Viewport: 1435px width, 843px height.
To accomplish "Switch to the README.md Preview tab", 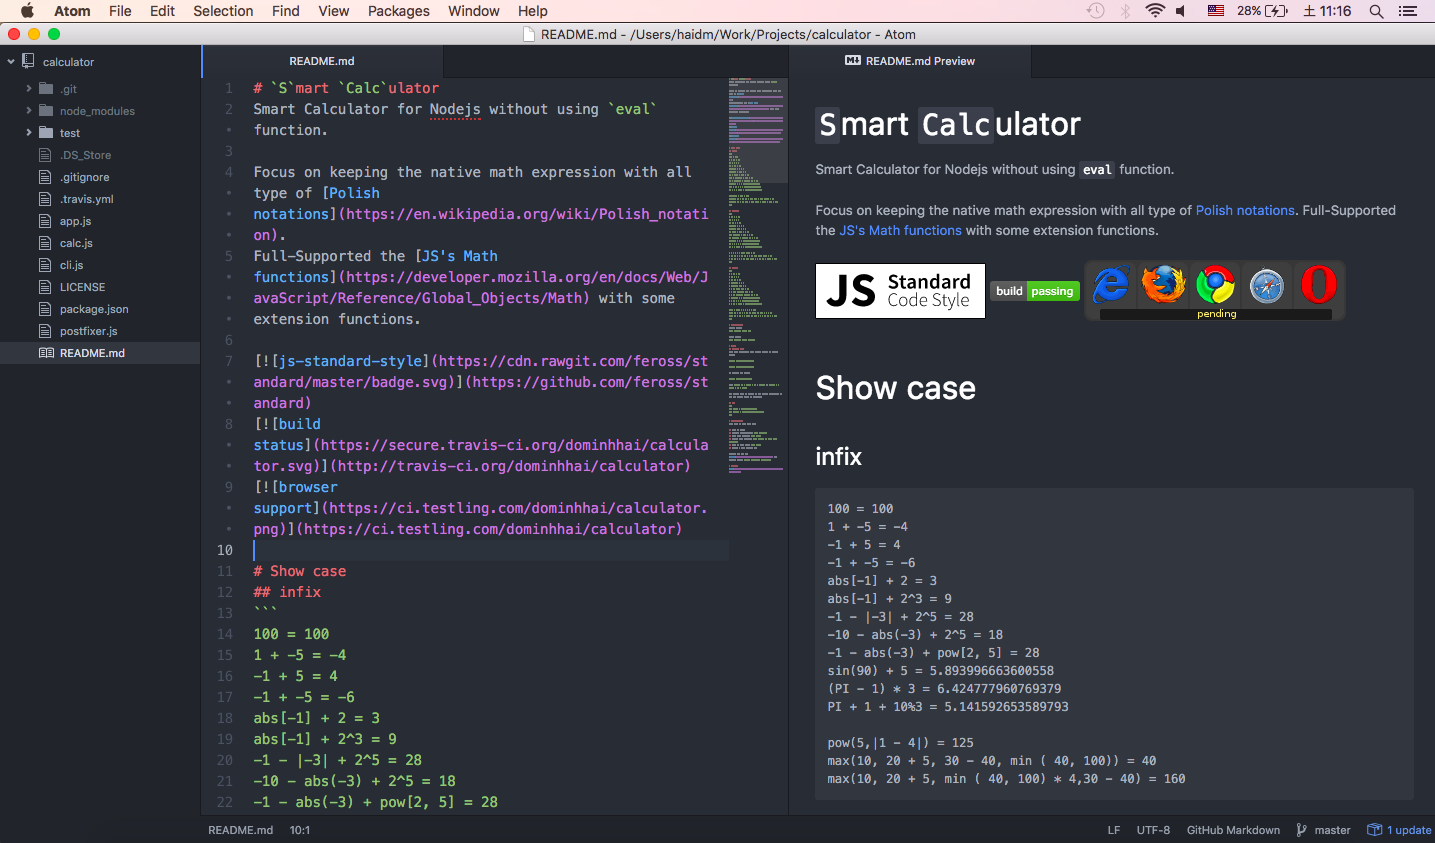I will click(910, 61).
